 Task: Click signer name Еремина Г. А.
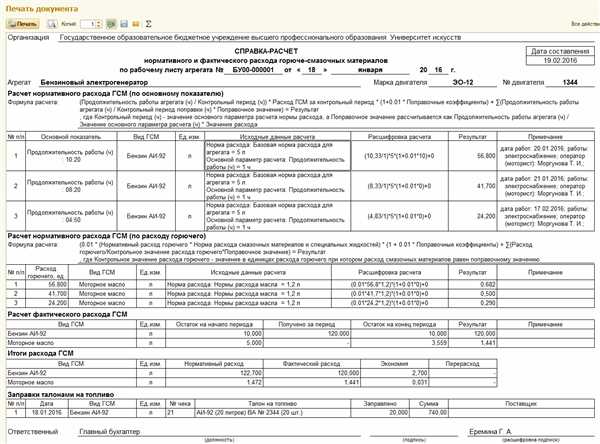pyautogui.click(x=490, y=431)
